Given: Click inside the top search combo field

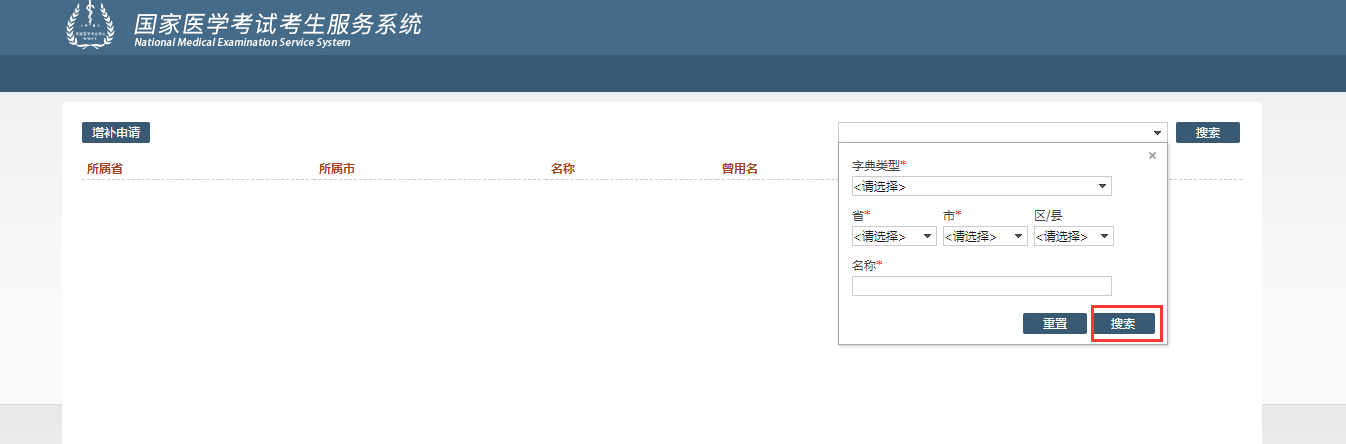Looking at the screenshot, I should [990, 132].
